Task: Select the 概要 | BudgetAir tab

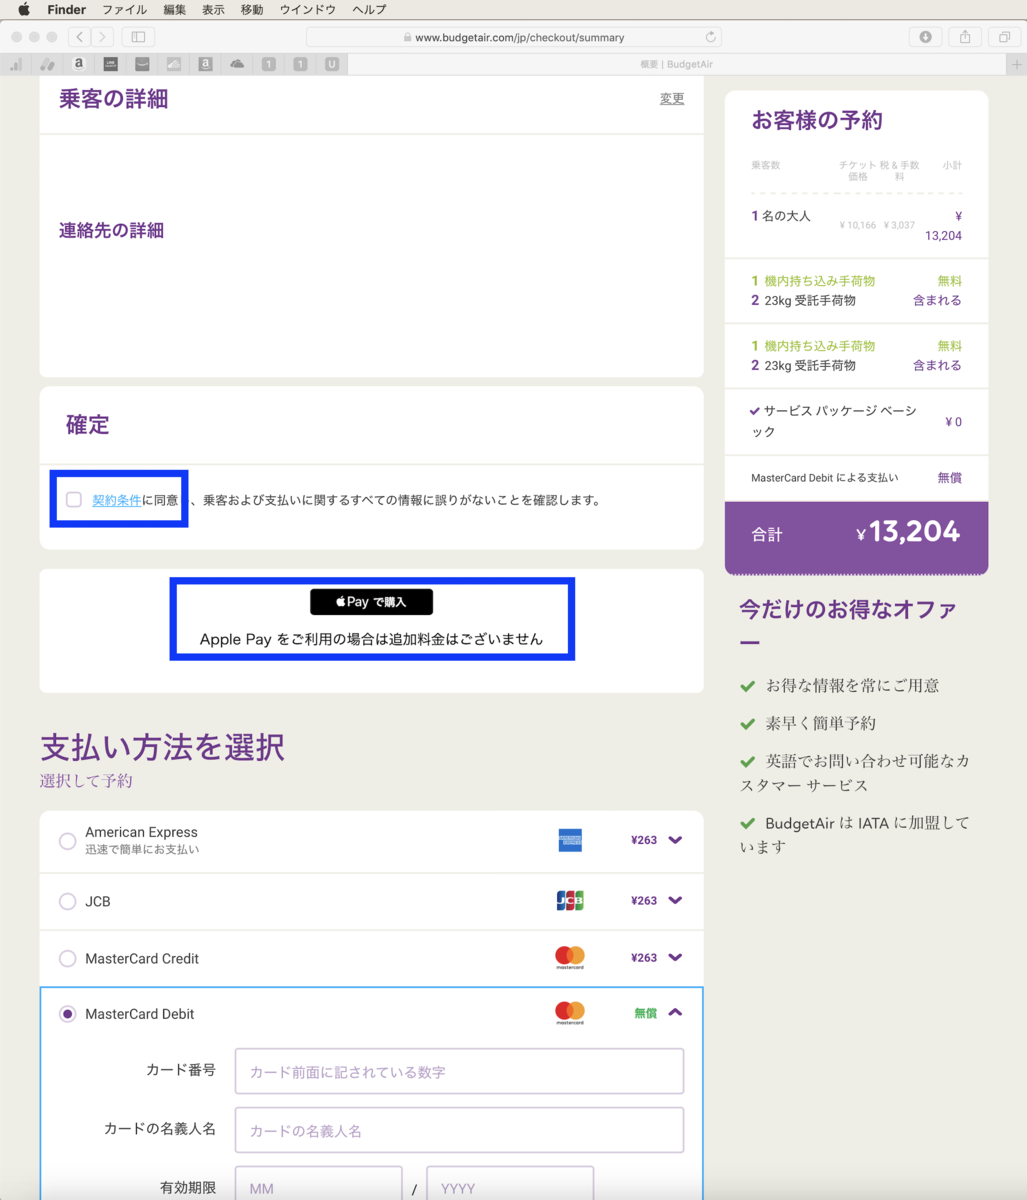Action: [x=675, y=64]
